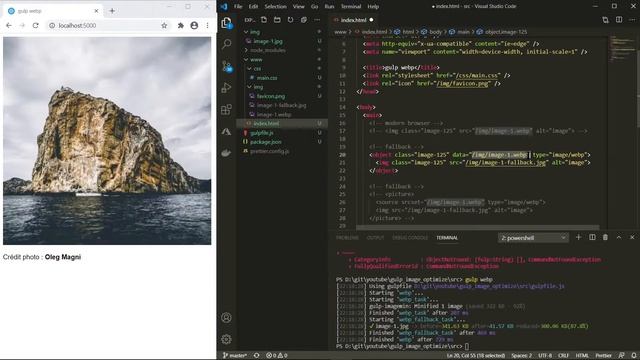The height and width of the screenshot is (360, 640).
Task: Create a new terminal with plus icon
Action: (578, 238)
